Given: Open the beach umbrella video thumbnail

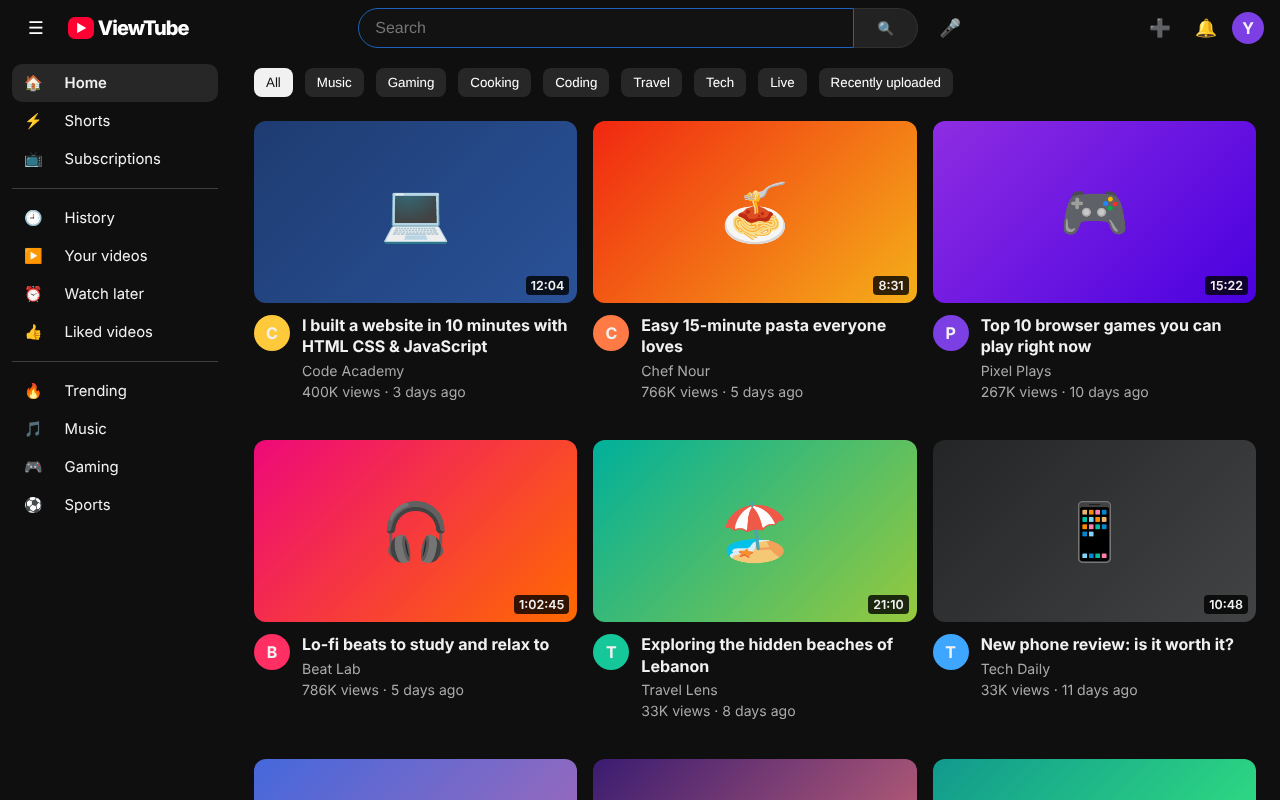Looking at the screenshot, I should click(x=755, y=531).
